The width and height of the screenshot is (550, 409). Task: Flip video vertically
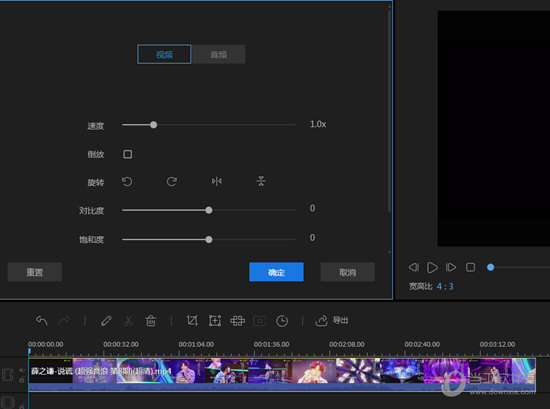tap(261, 181)
